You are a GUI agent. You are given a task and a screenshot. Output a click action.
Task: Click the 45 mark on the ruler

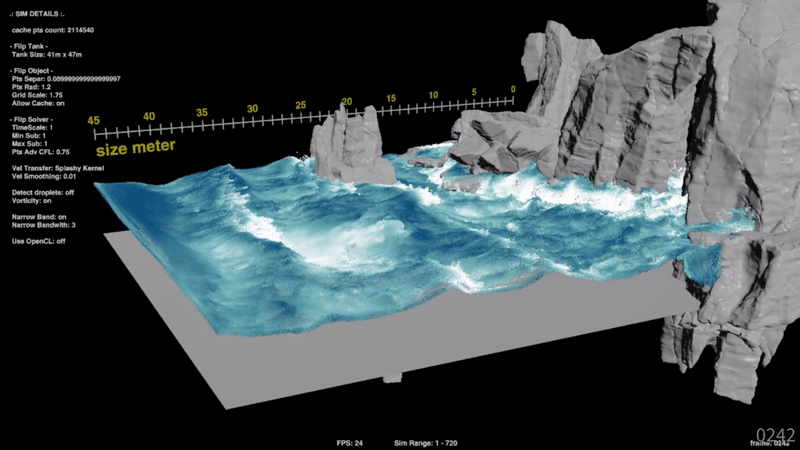pos(94,120)
